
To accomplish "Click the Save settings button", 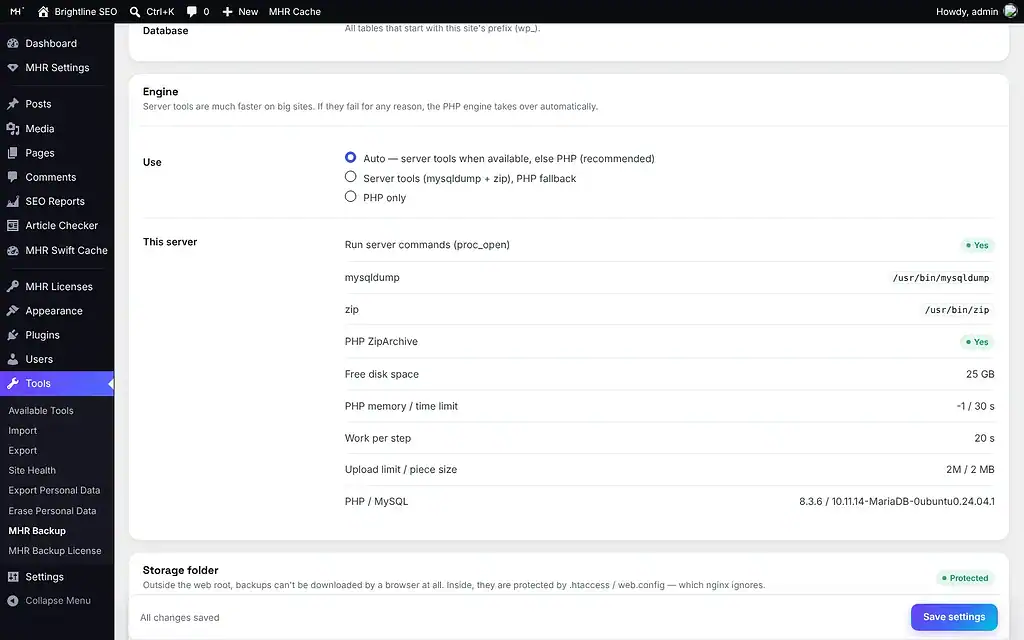I will pyautogui.click(x=953, y=617).
